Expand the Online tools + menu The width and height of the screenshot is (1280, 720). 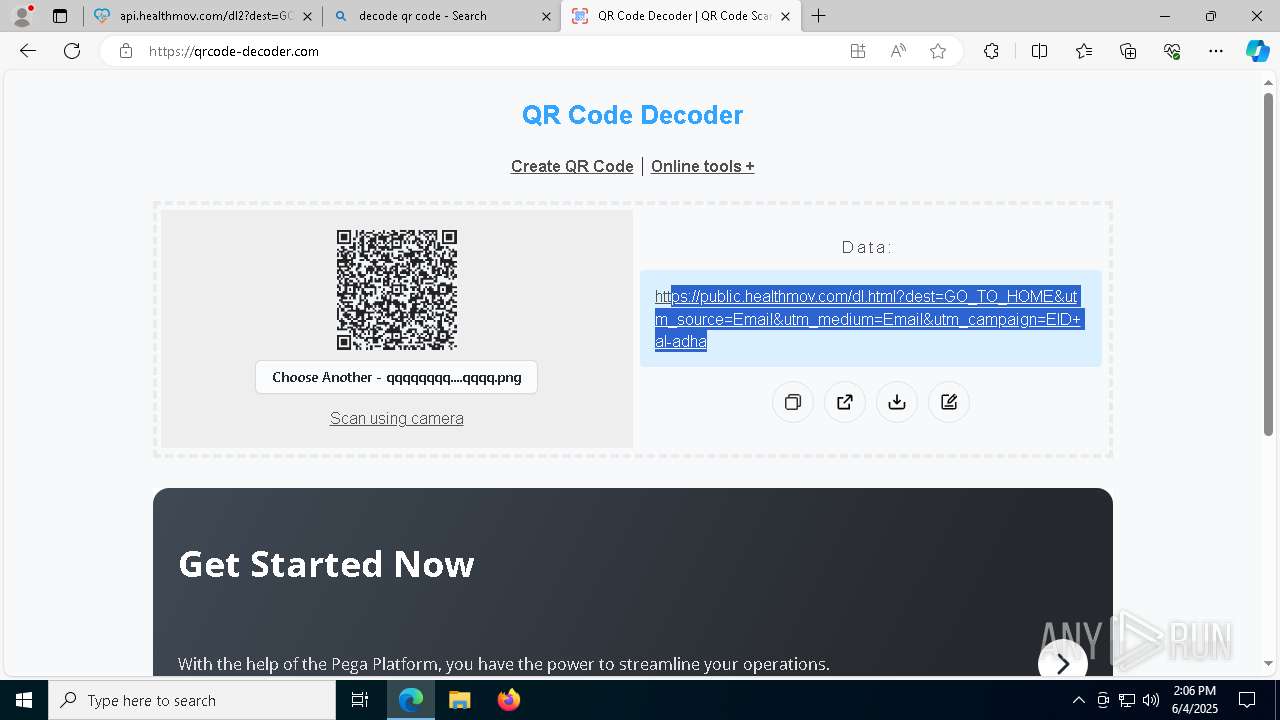coord(703,166)
